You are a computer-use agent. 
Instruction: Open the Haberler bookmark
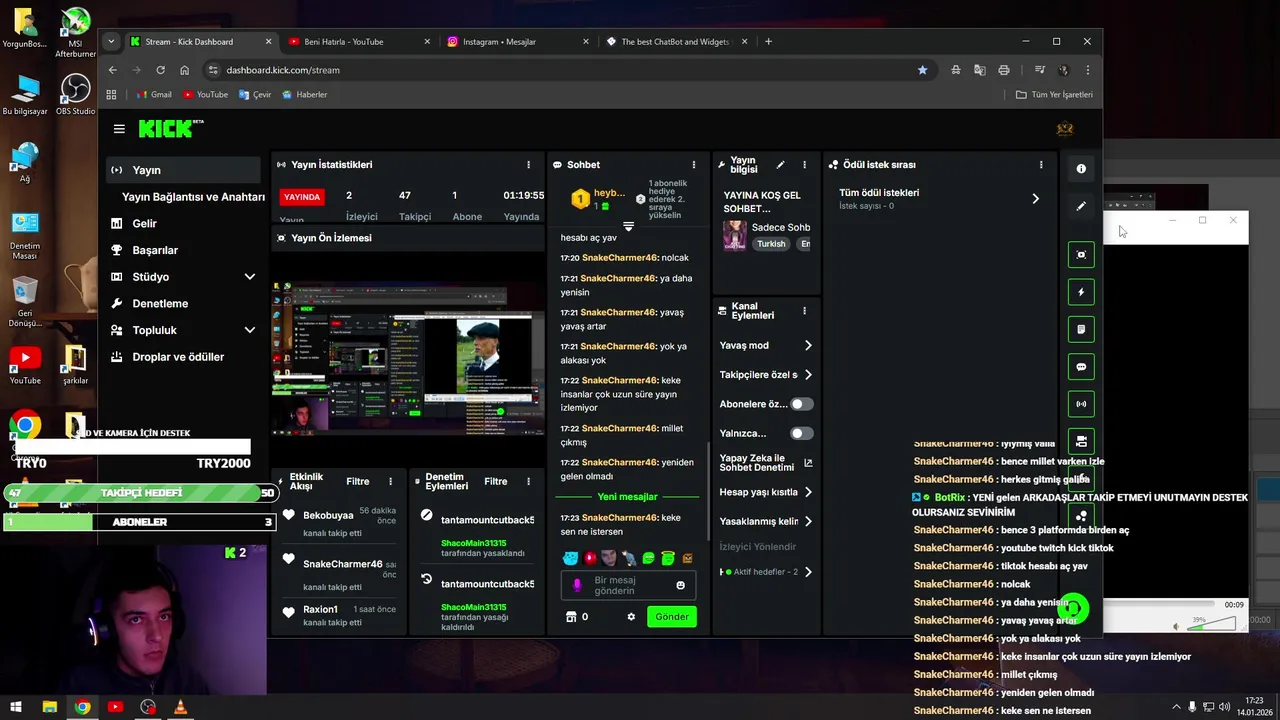click(x=304, y=94)
